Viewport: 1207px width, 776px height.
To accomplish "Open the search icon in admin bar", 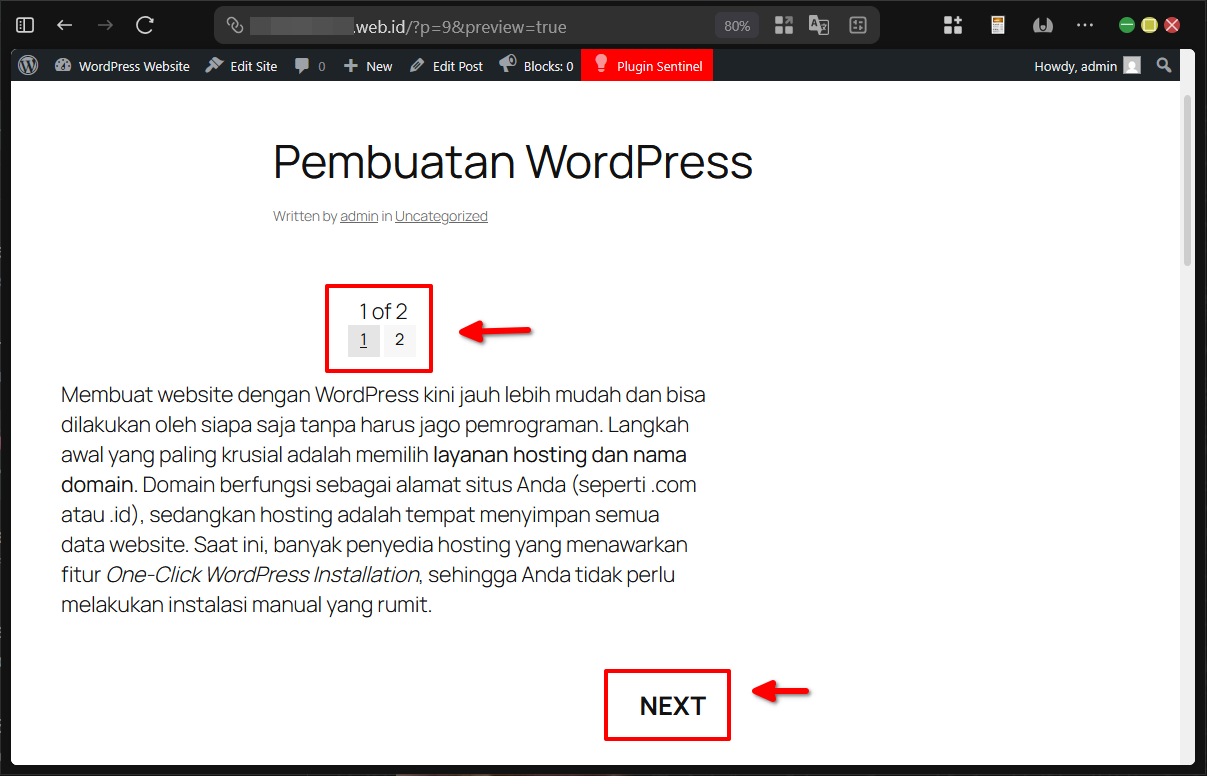I will point(1163,65).
